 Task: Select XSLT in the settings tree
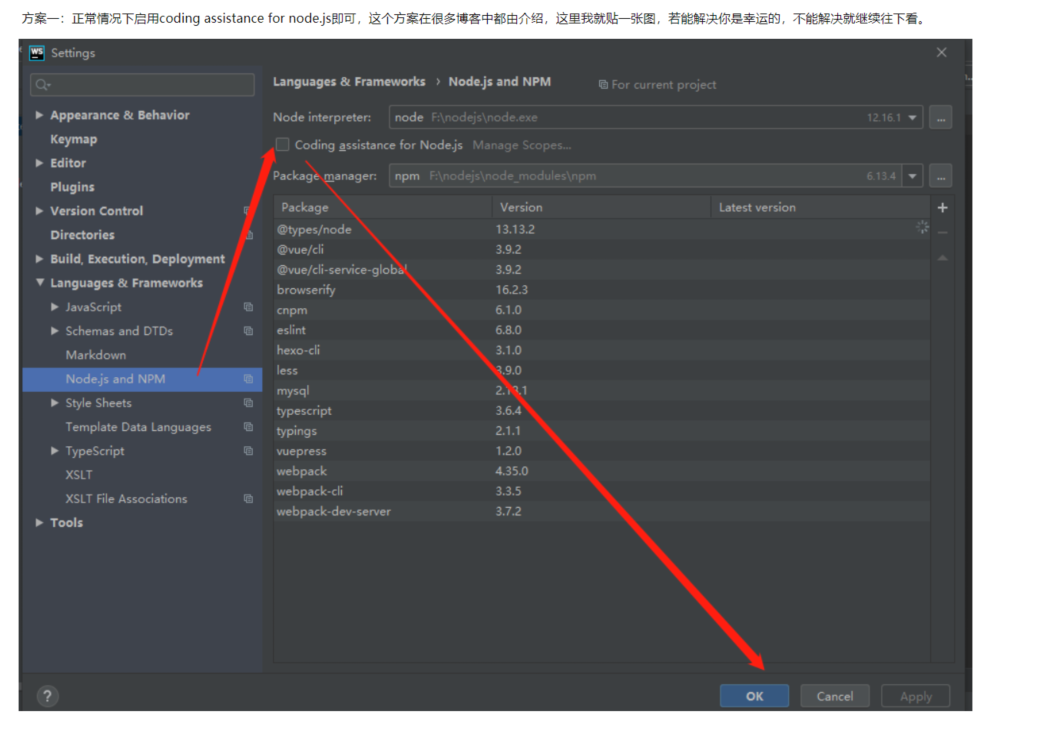[x=79, y=474]
